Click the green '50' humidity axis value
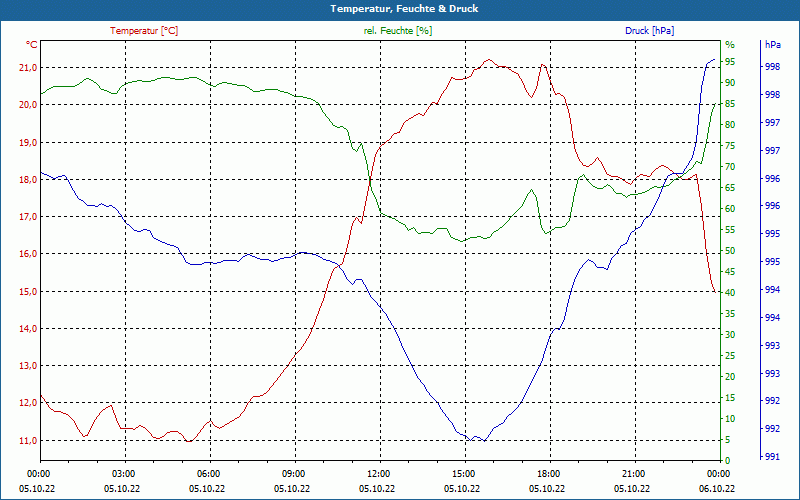Image resolution: width=800 pixels, height=500 pixels. [730, 251]
